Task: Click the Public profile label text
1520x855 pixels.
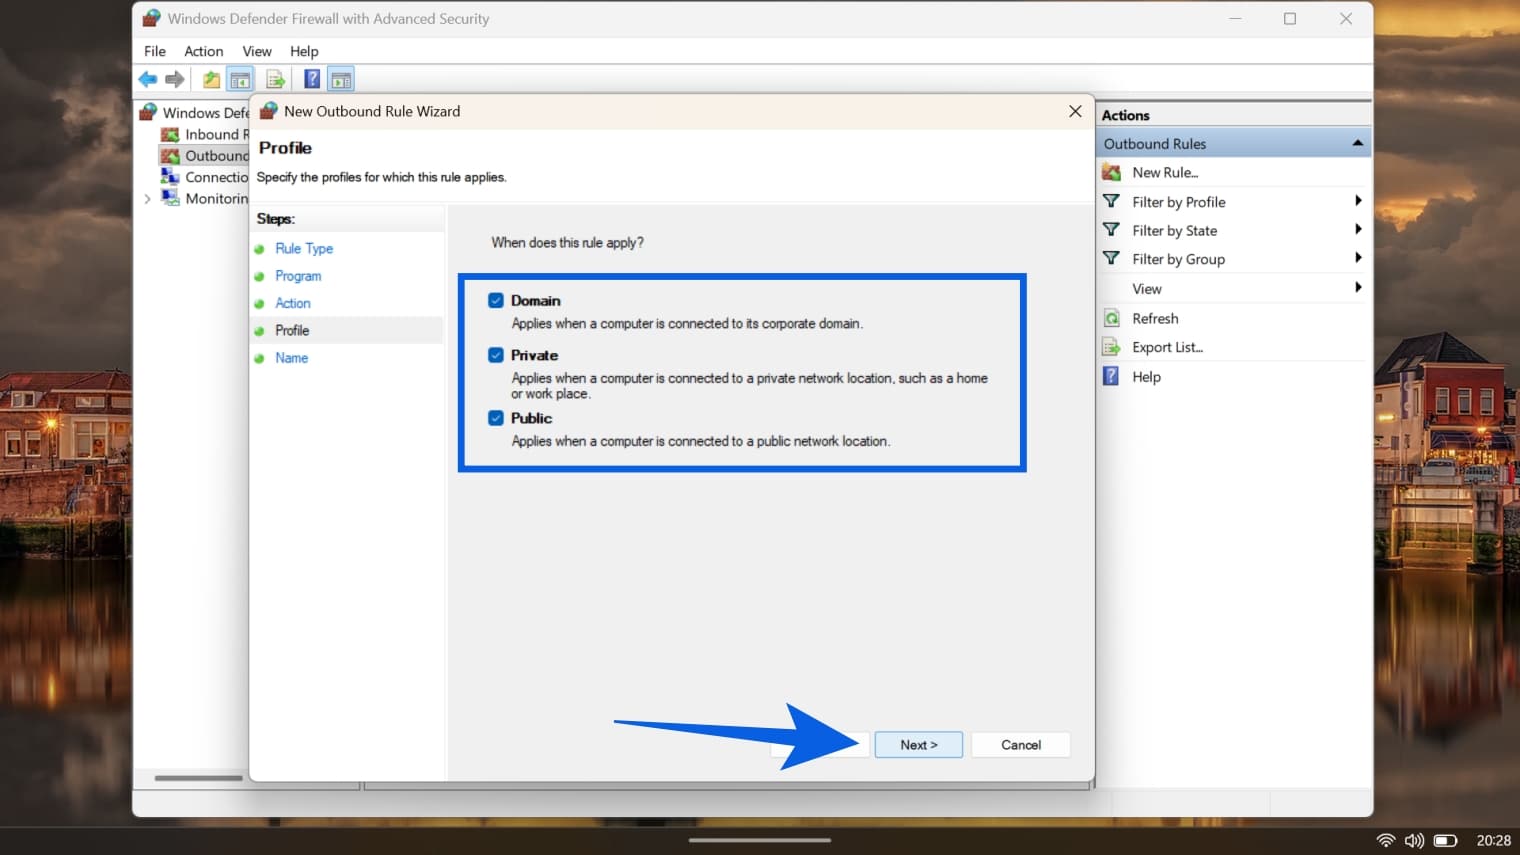Action: 531,418
